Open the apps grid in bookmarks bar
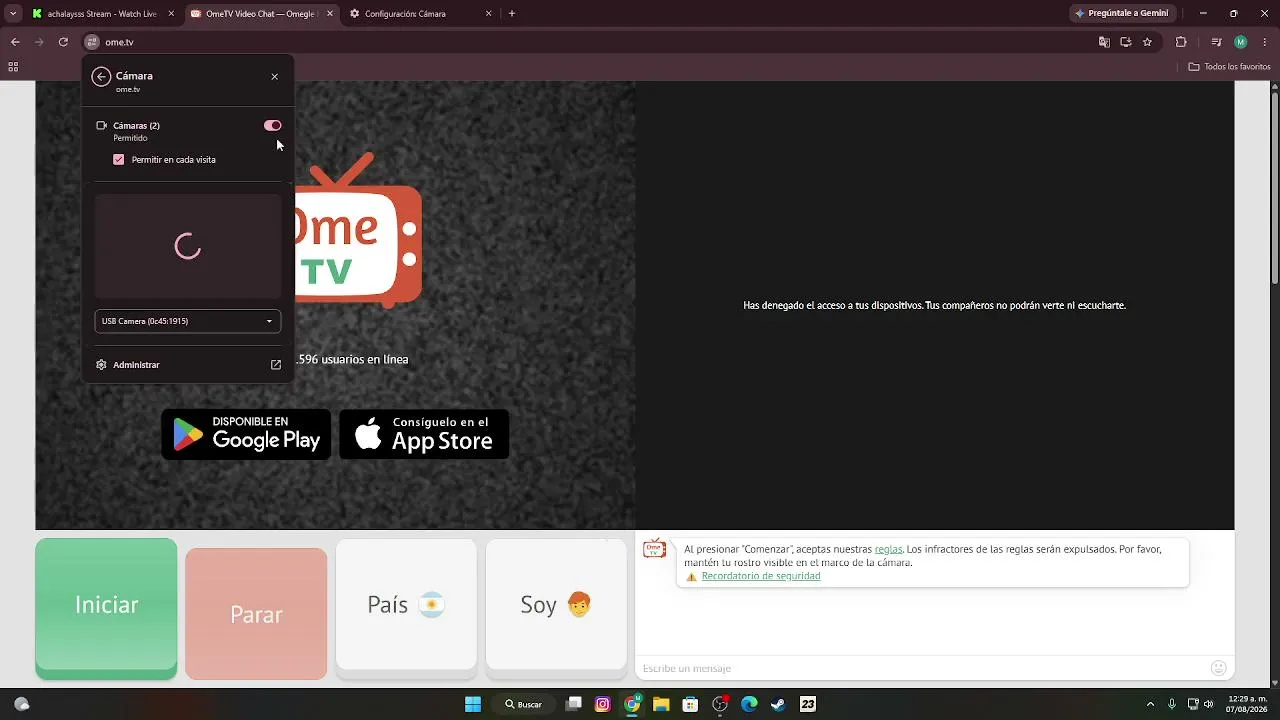Image resolution: width=1280 pixels, height=720 pixels. (13, 67)
